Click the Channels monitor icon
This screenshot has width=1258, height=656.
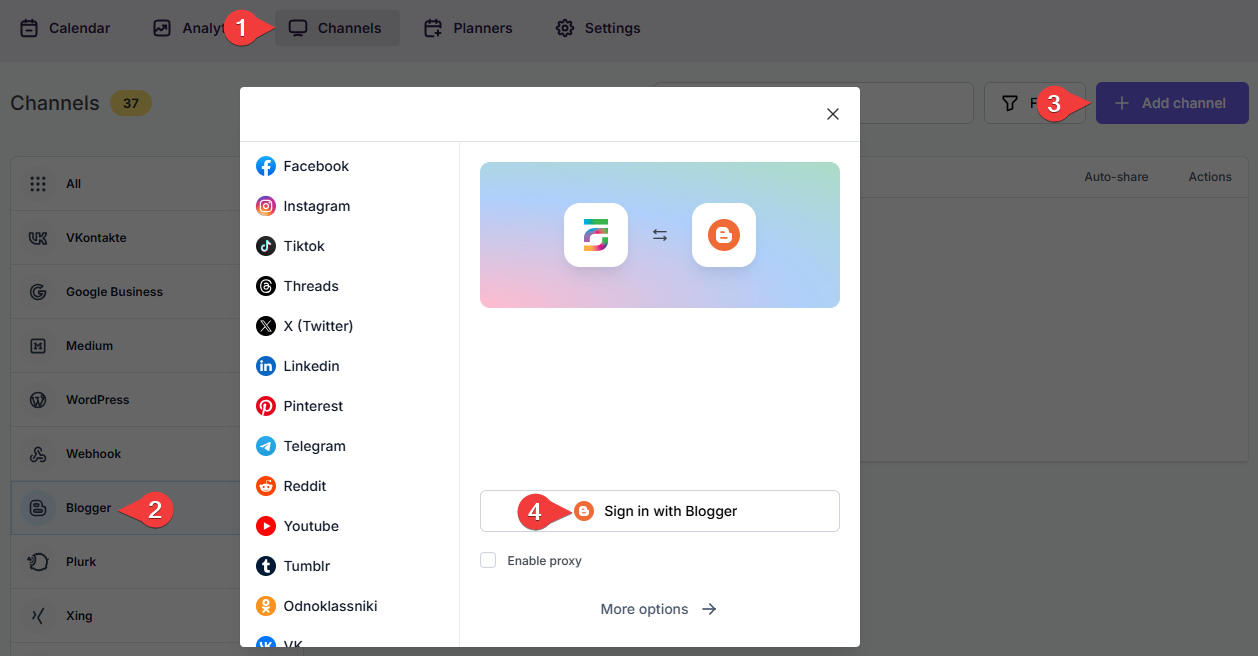(x=297, y=28)
